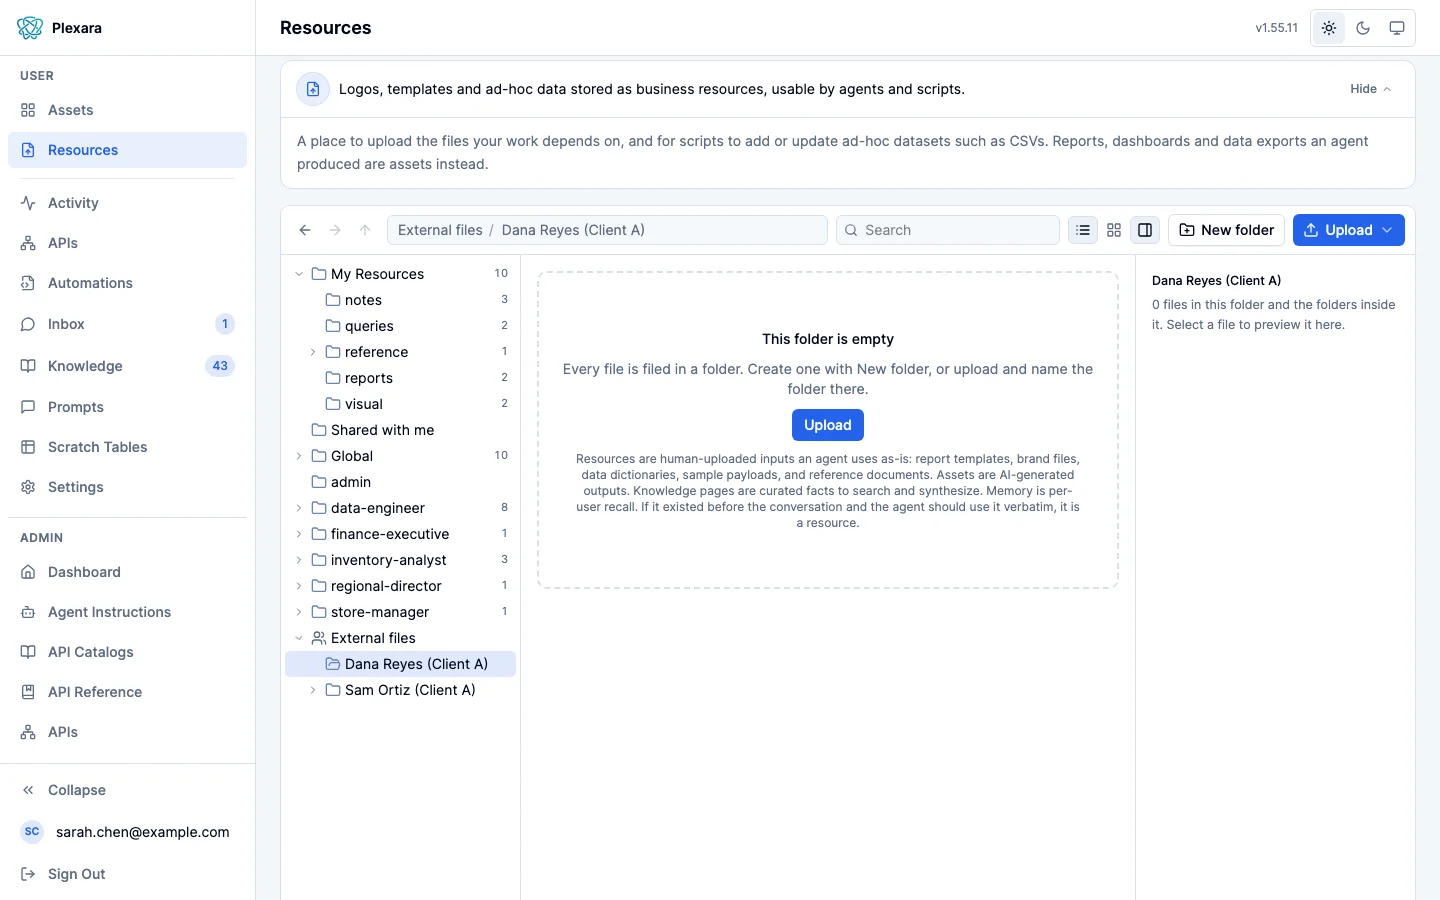Focus the Search input field
1440x900 pixels.
[x=948, y=230]
